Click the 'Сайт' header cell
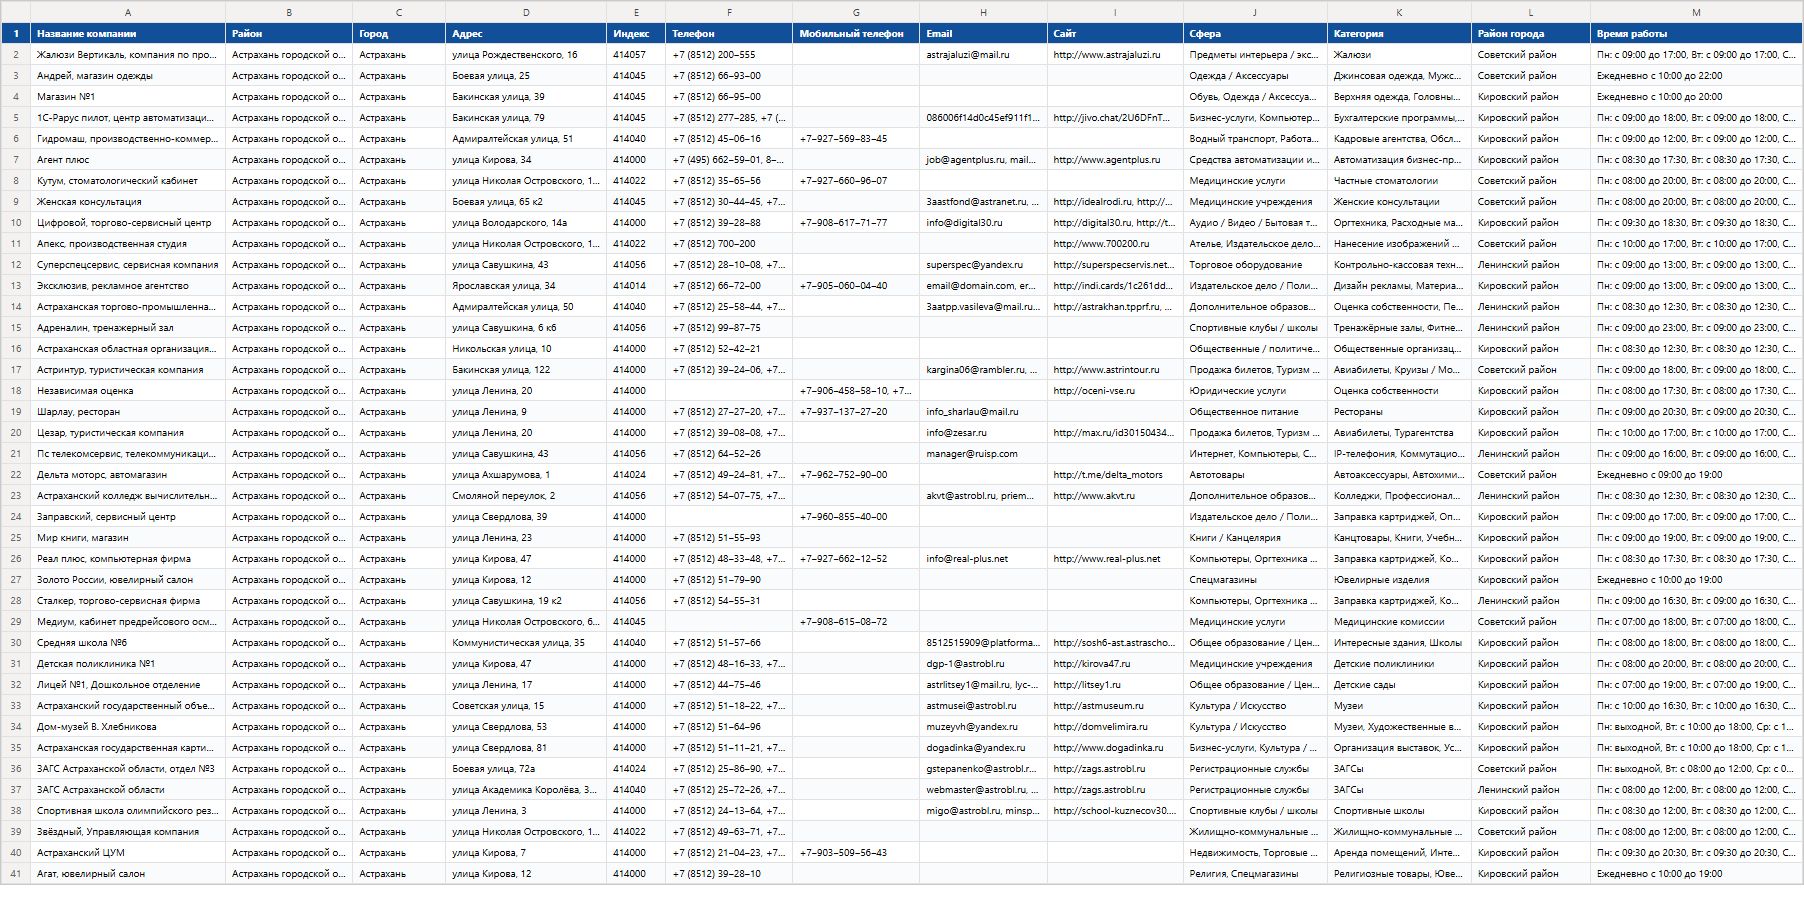Viewport: 1804px width, 902px height. [x=1115, y=34]
